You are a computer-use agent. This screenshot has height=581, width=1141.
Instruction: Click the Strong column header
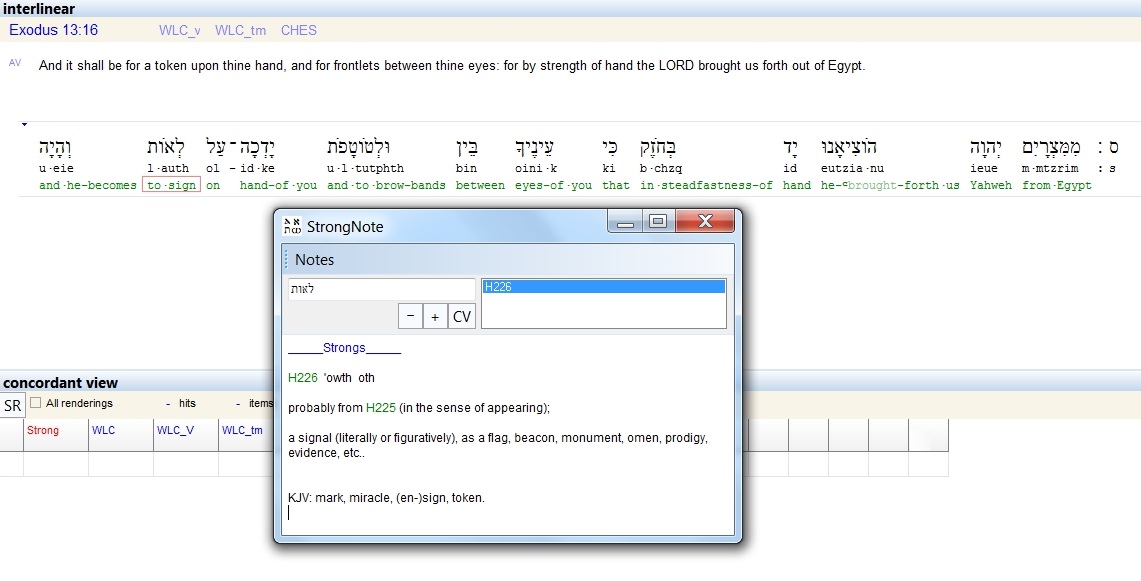[43, 431]
